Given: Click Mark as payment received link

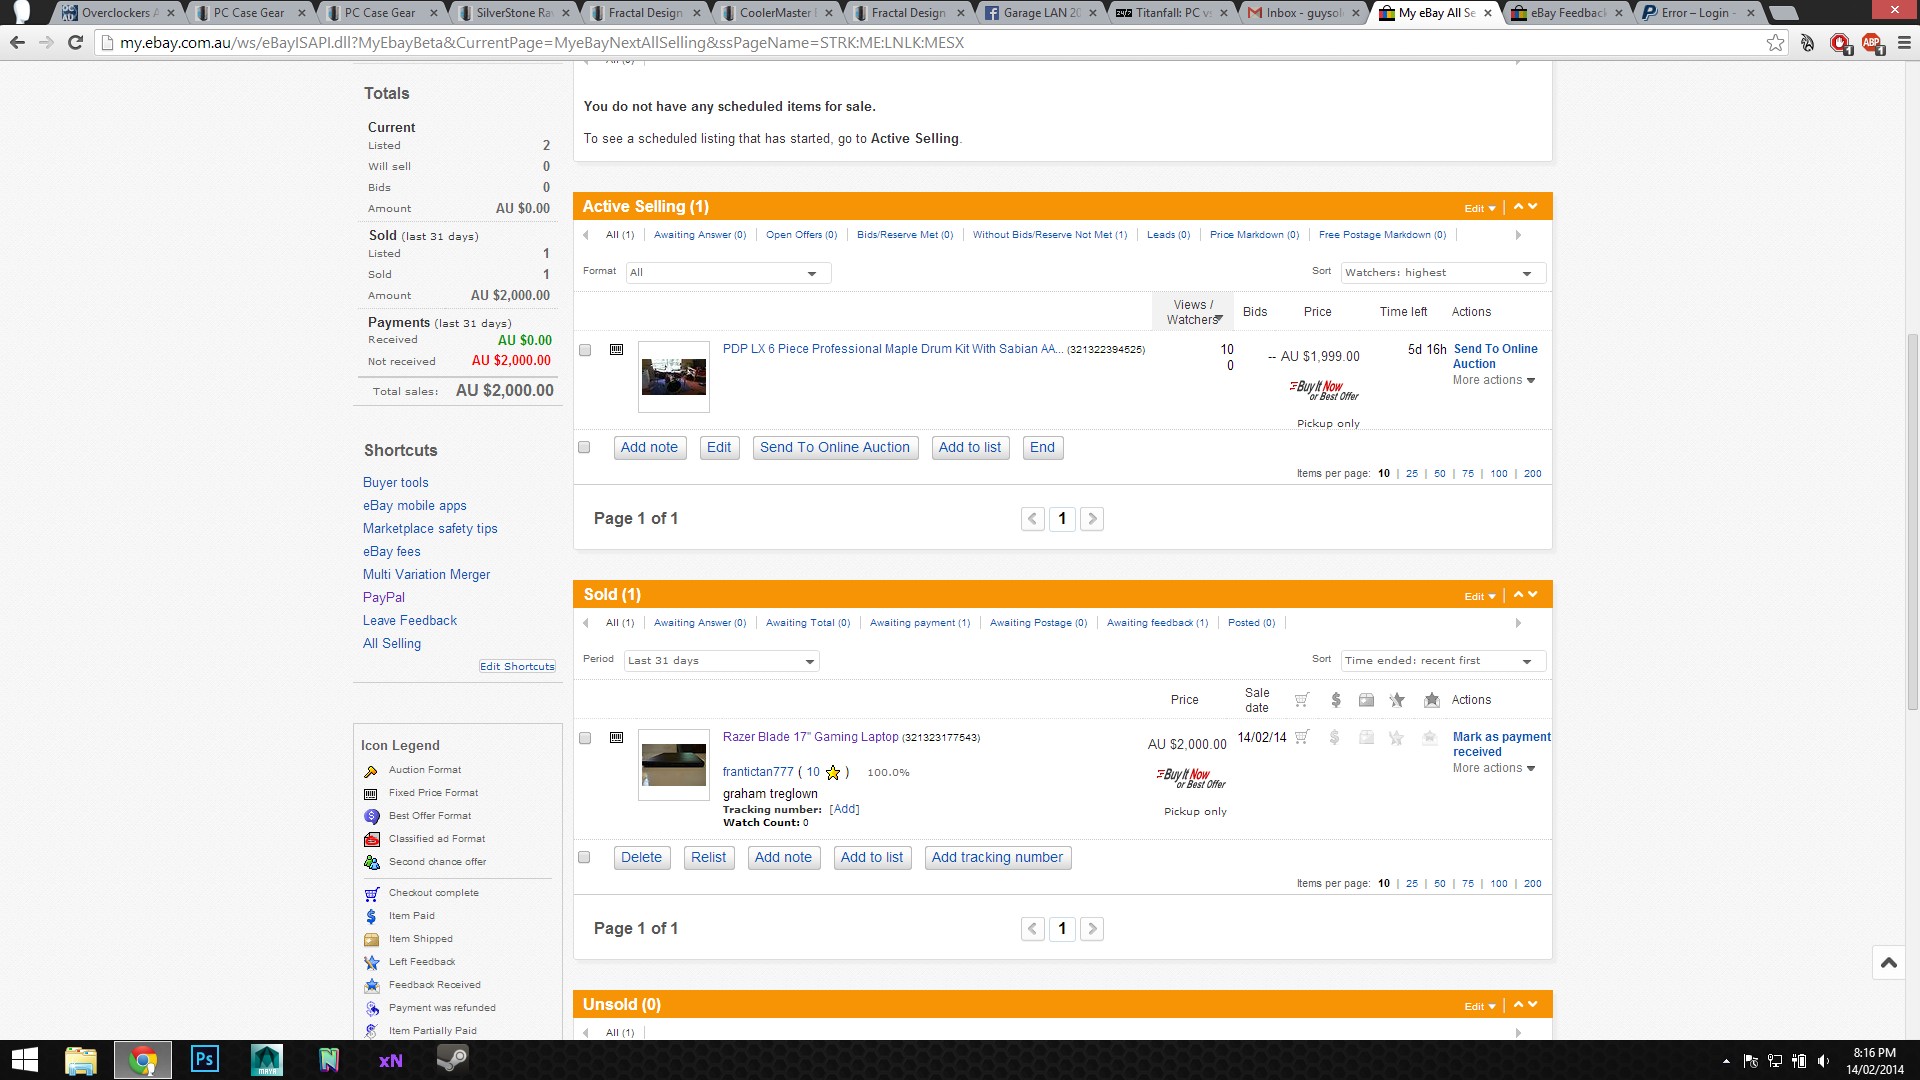Looking at the screenshot, I should 1501,744.
